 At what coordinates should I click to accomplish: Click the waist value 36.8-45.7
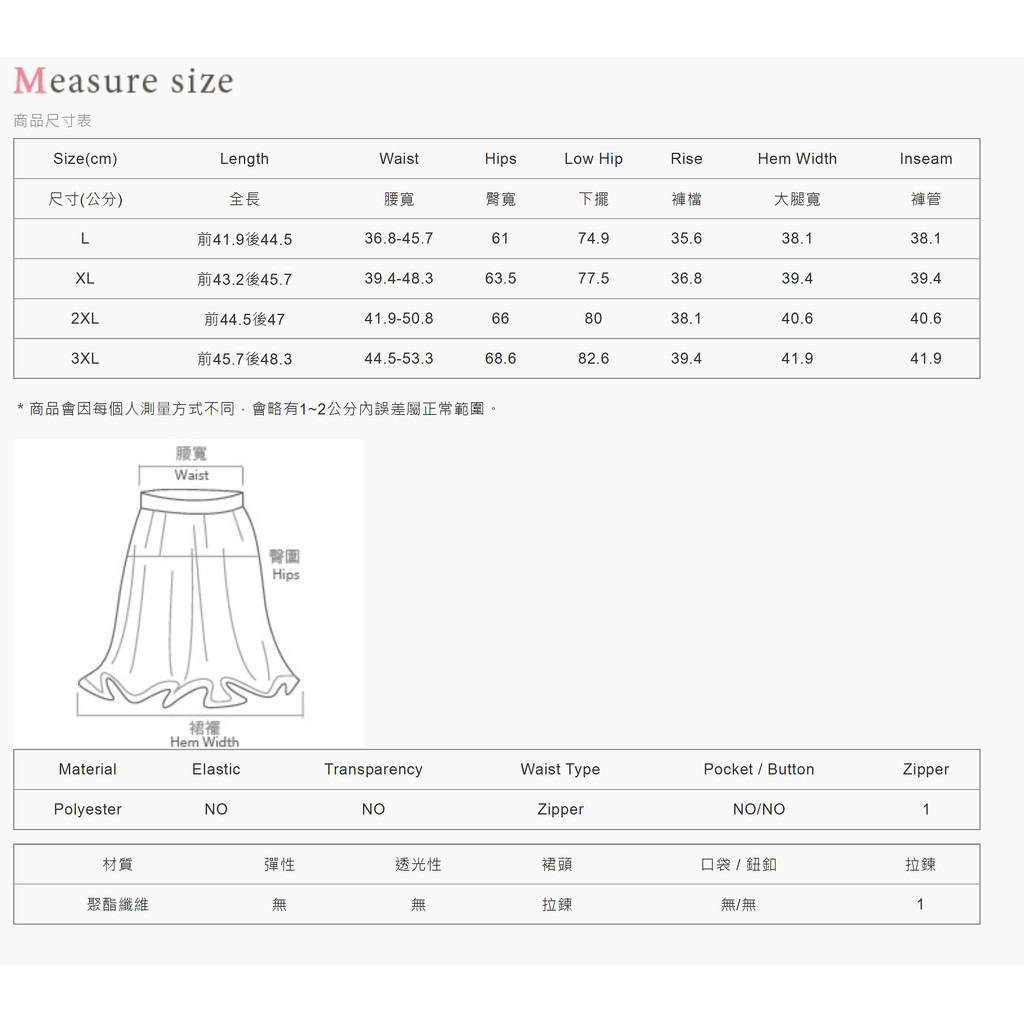click(399, 238)
